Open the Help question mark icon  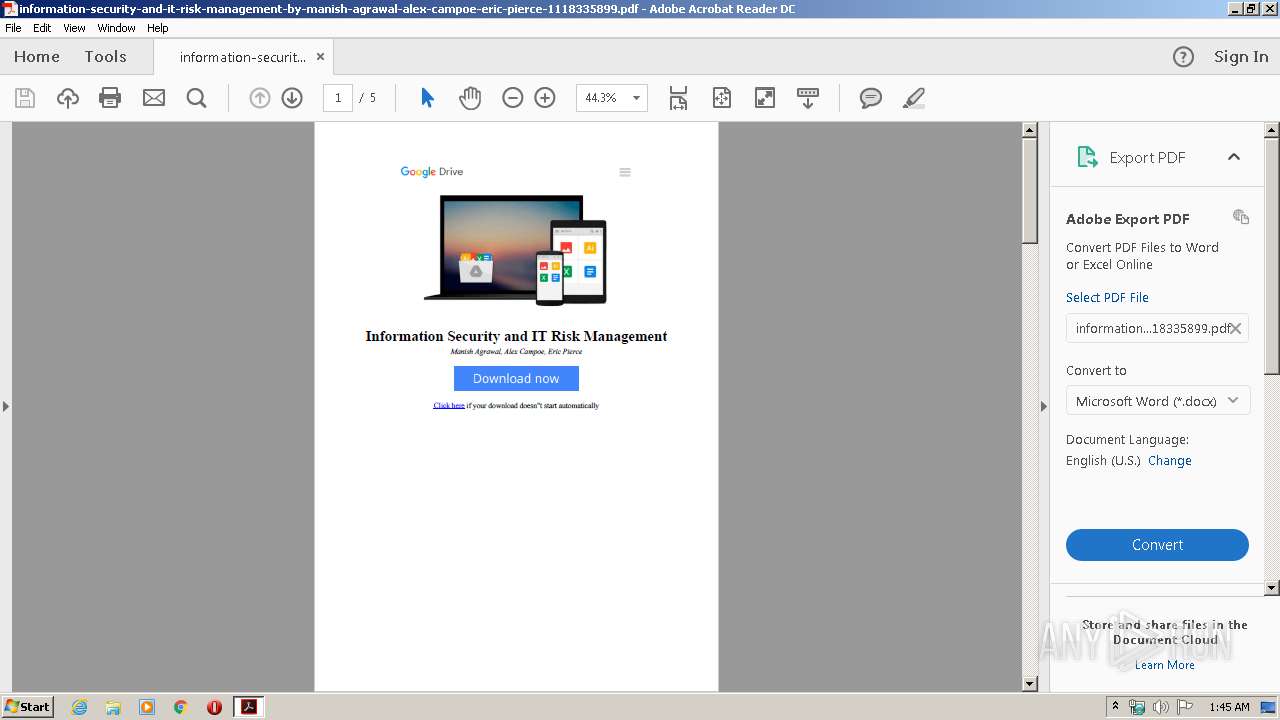(x=1183, y=57)
